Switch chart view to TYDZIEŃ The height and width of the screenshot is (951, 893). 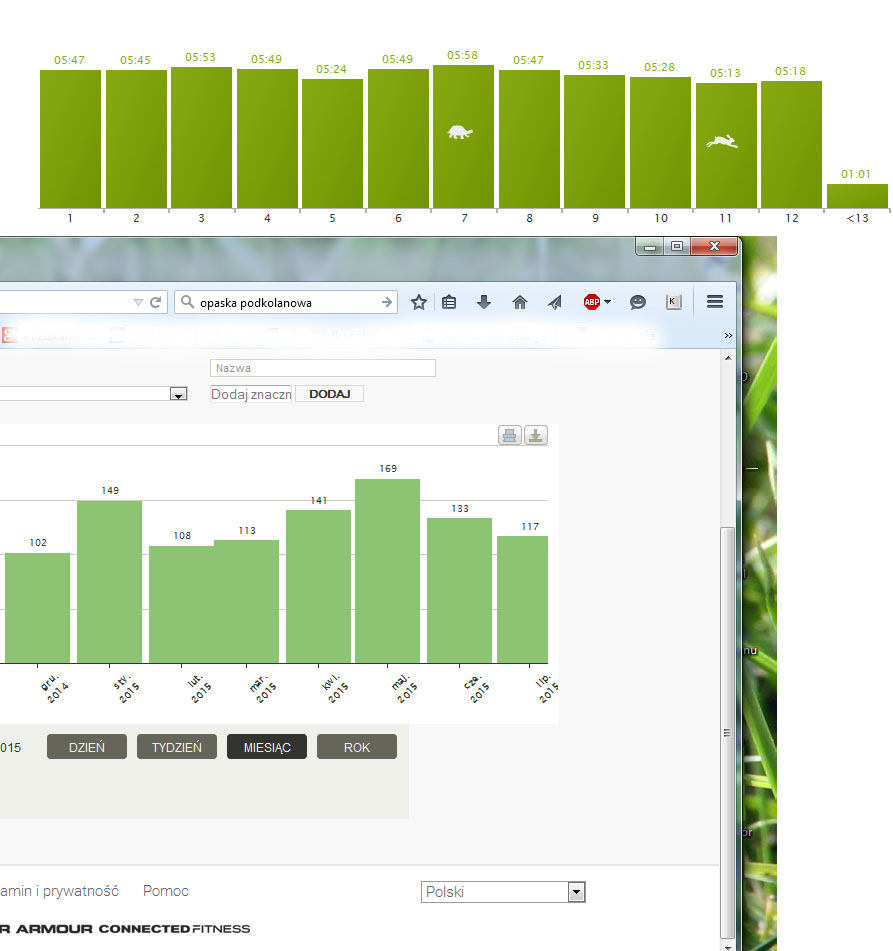point(176,747)
